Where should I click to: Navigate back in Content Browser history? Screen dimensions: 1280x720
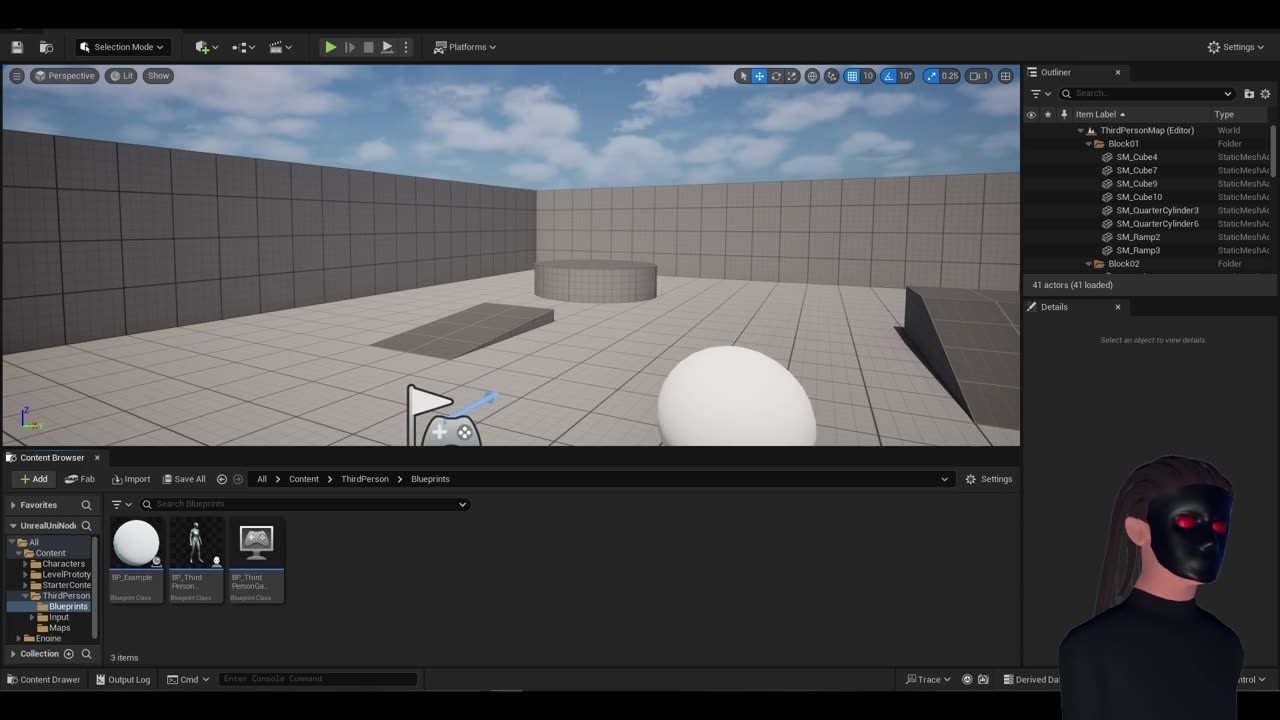click(x=222, y=479)
